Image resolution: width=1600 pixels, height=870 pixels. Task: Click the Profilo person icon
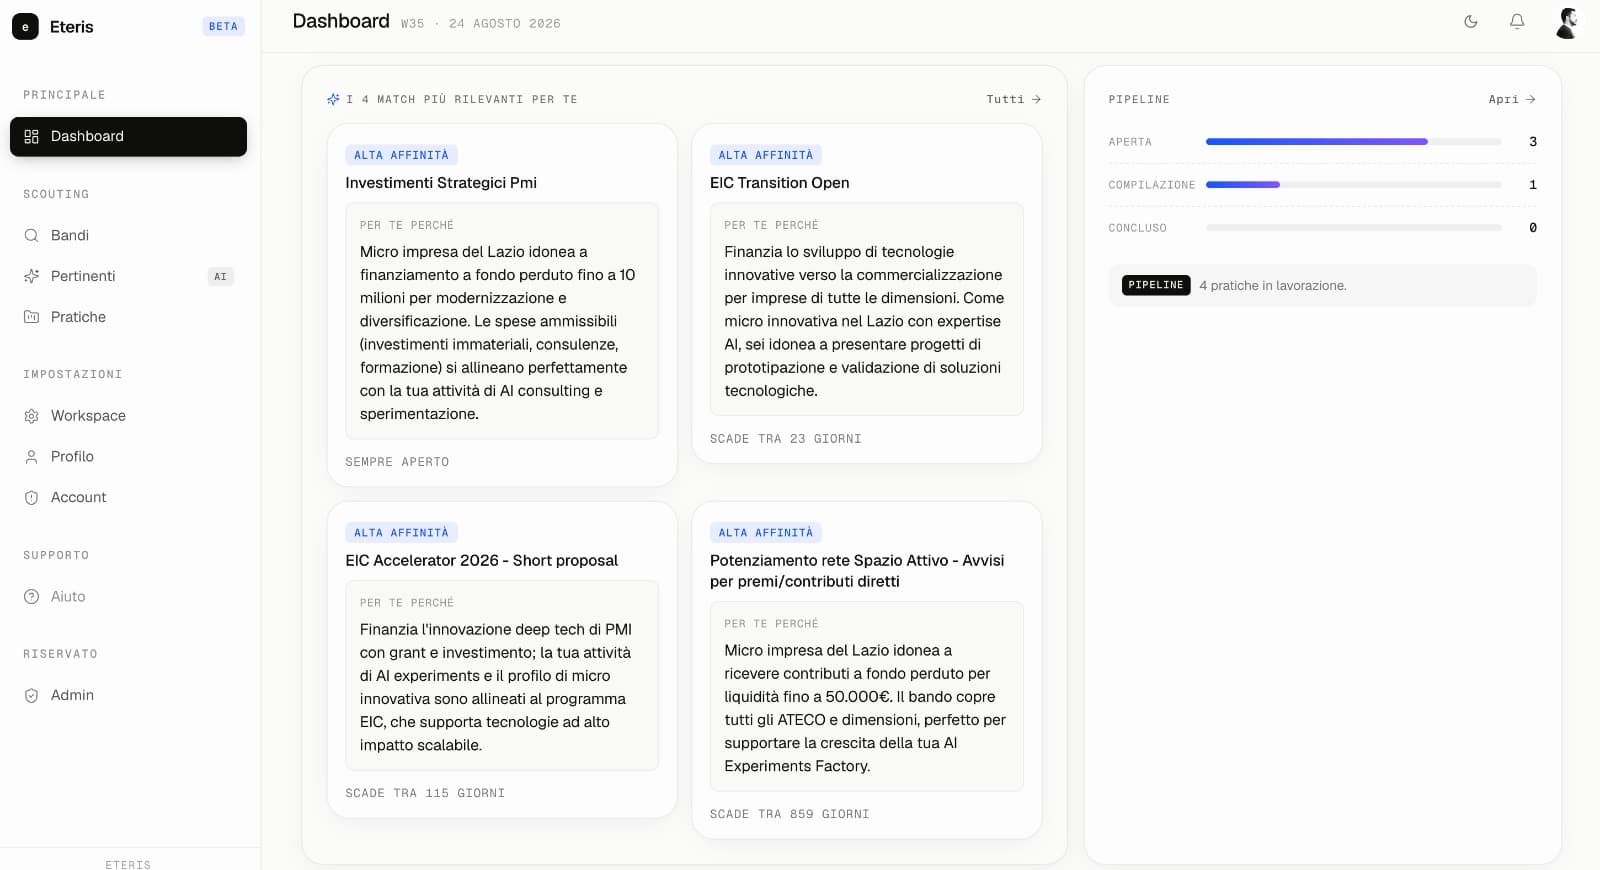[x=31, y=457]
